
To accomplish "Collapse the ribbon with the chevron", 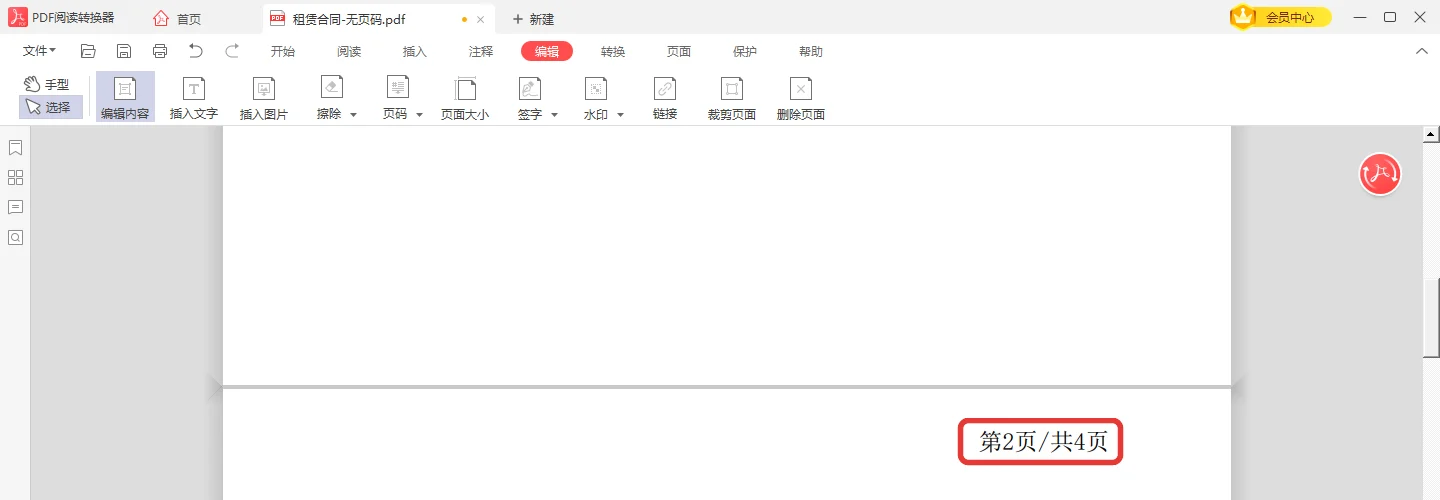I will point(1421,51).
